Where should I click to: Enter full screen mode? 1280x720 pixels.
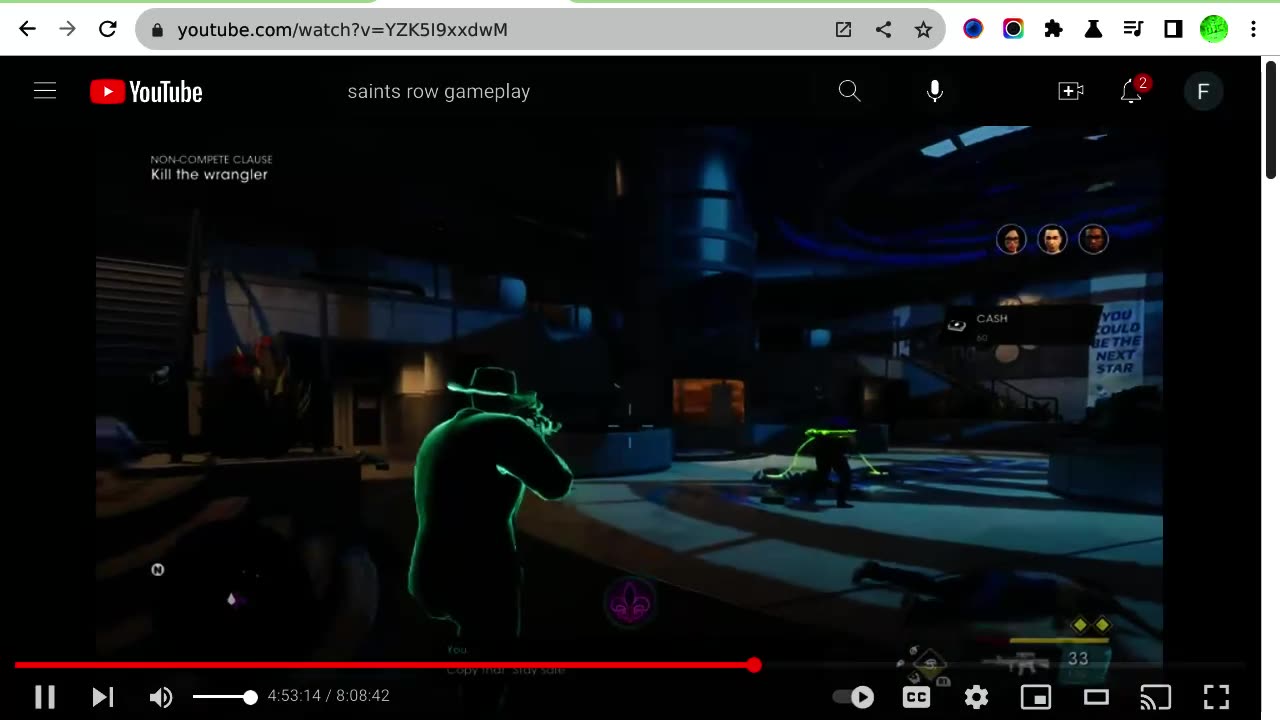pos(1216,697)
